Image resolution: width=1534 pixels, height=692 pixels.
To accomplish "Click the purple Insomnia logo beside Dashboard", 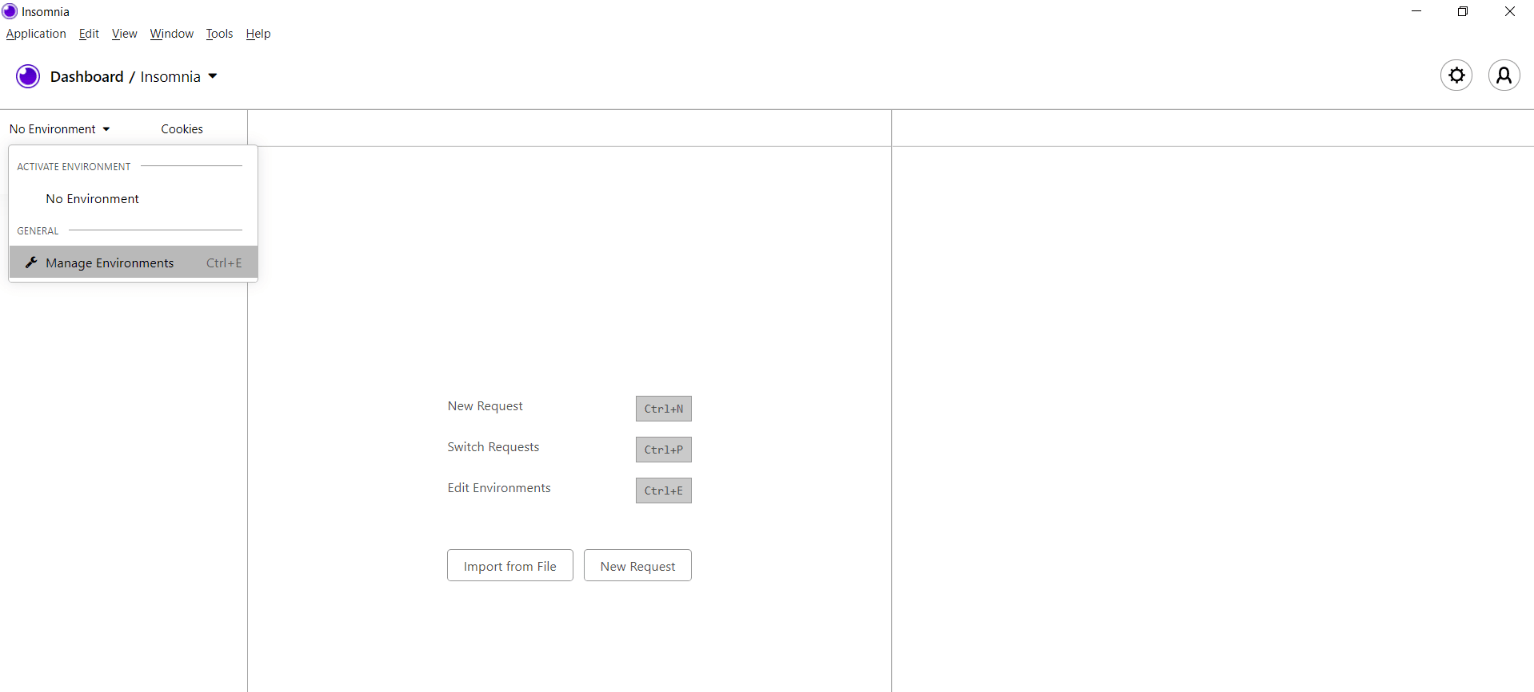I will click(28, 77).
